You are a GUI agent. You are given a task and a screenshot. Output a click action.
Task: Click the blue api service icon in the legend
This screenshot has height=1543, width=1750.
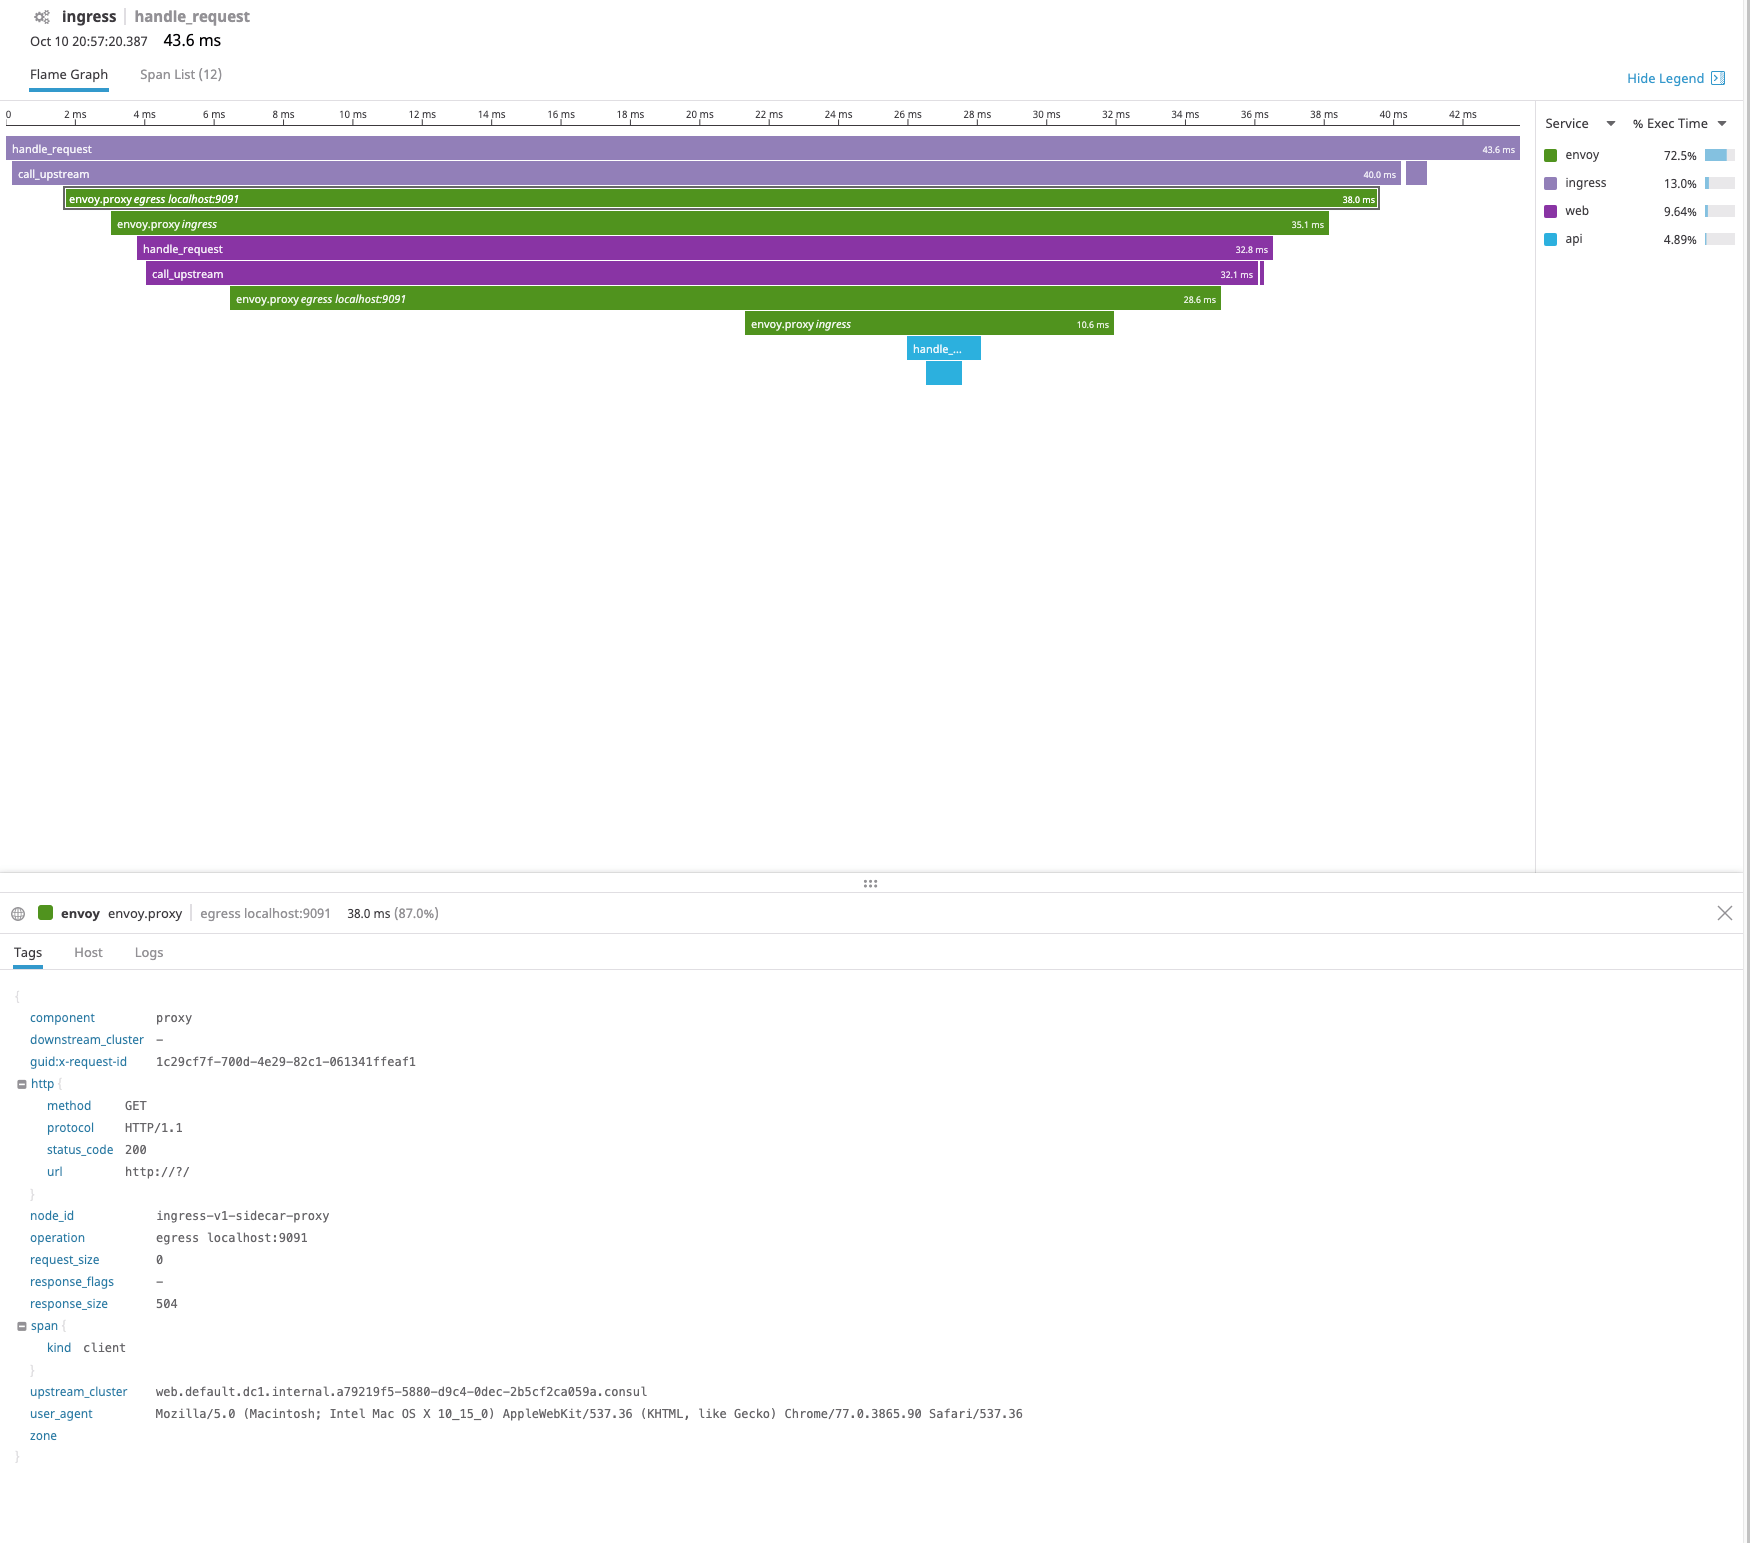(x=1550, y=239)
